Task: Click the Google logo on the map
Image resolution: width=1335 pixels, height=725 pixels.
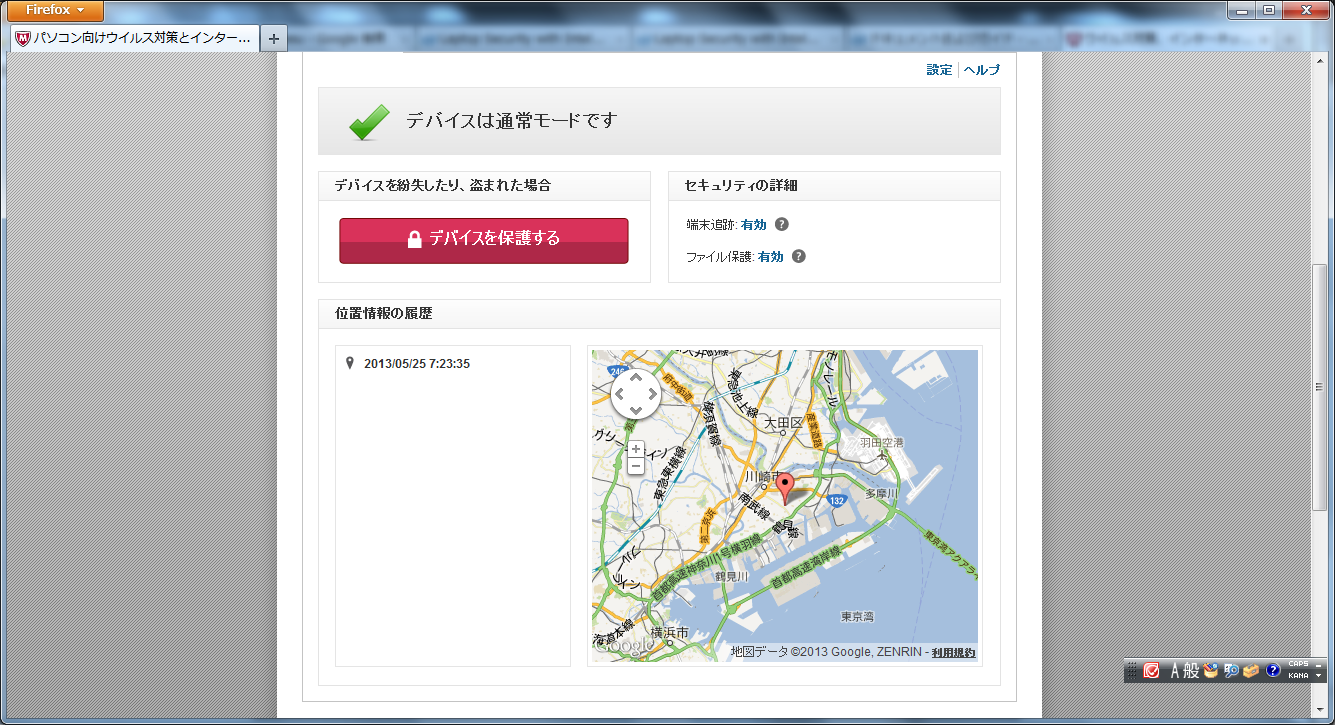Action: [x=624, y=646]
